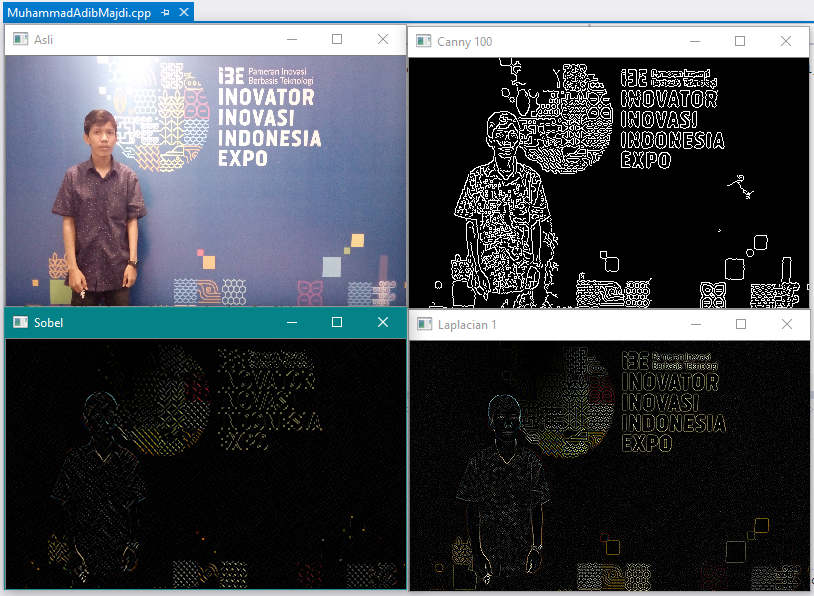Click the edge image in Canny 100 window
Viewport: 814px width, 596px height.
coord(609,180)
